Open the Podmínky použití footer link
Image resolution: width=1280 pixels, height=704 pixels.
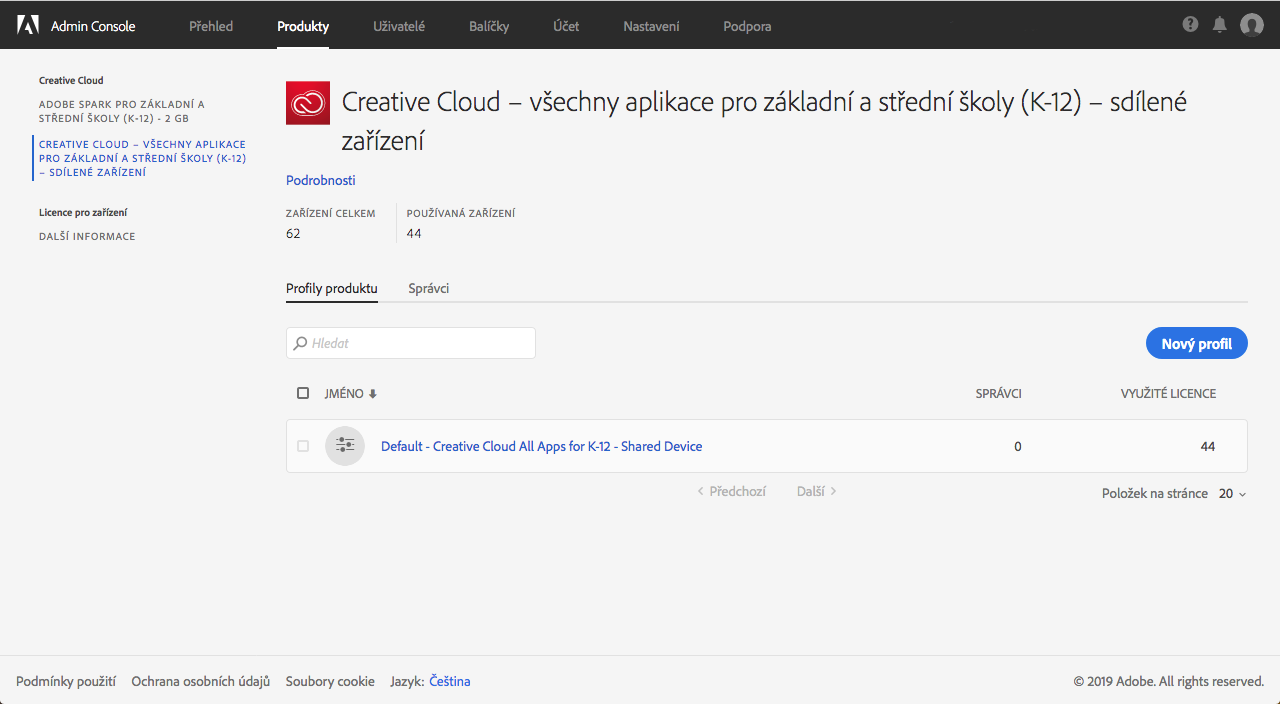(66, 681)
